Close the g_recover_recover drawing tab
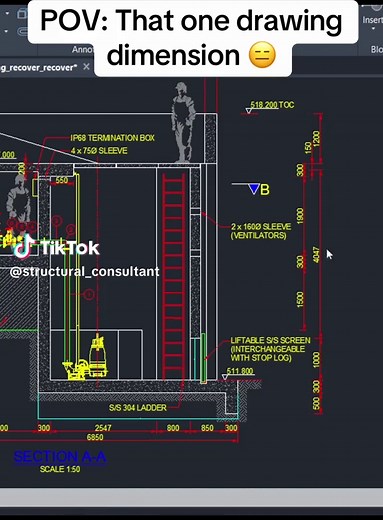 tap(86, 67)
